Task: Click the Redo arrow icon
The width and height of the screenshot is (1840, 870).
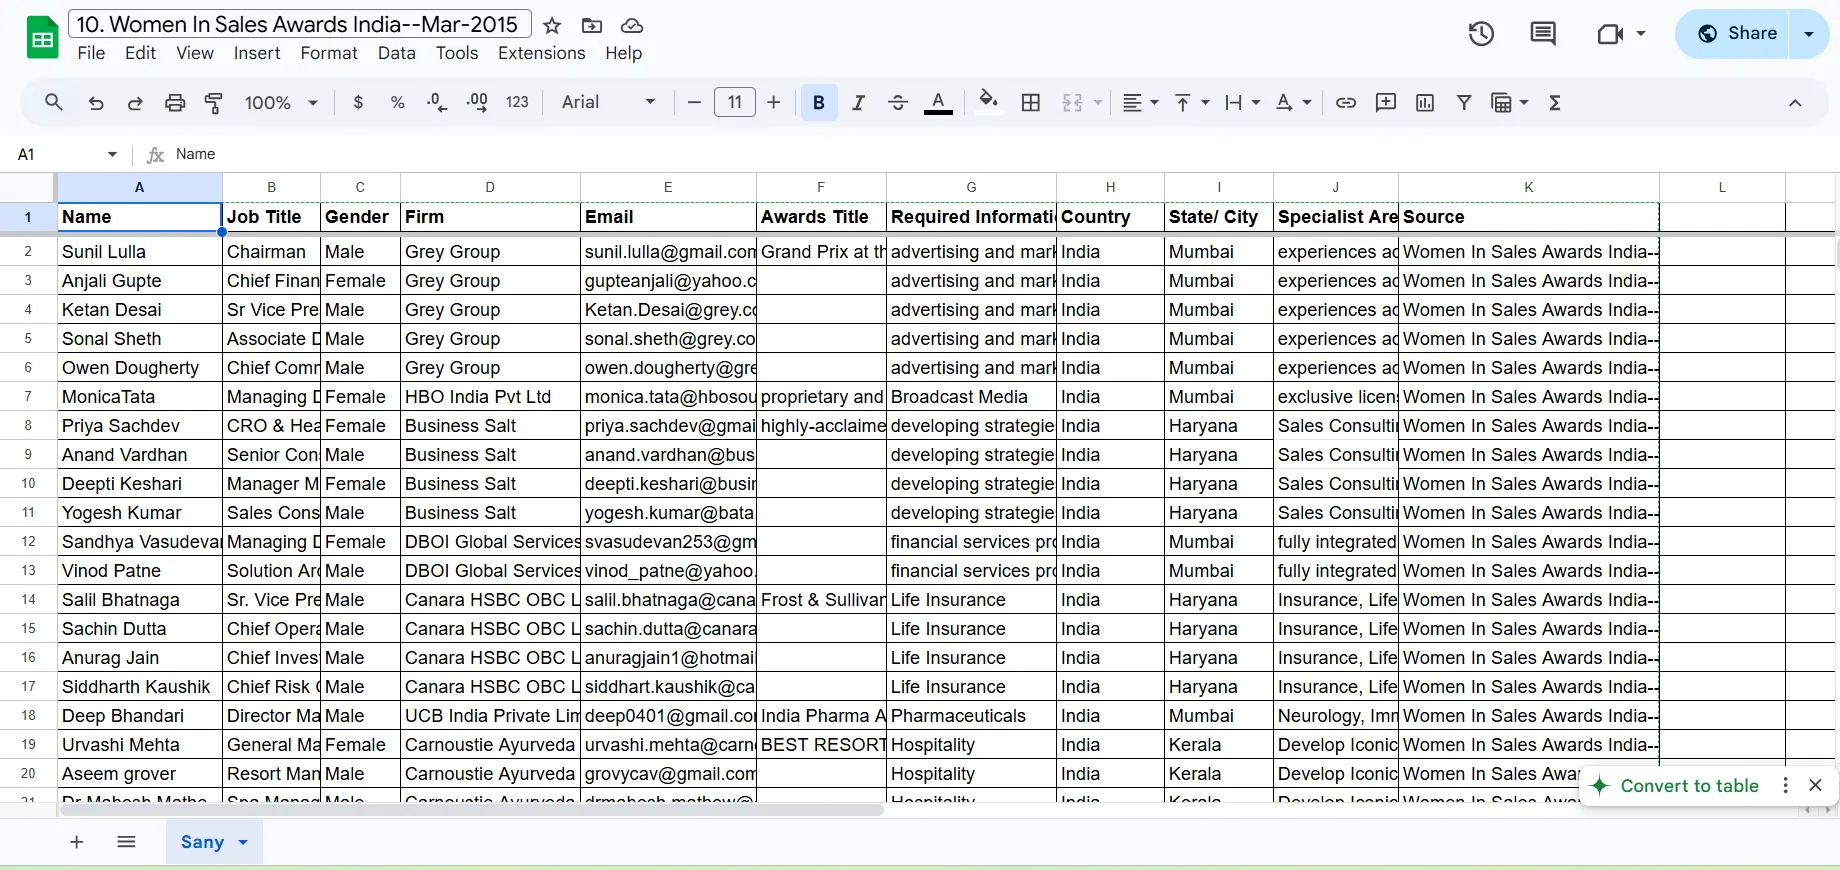Action: (135, 102)
